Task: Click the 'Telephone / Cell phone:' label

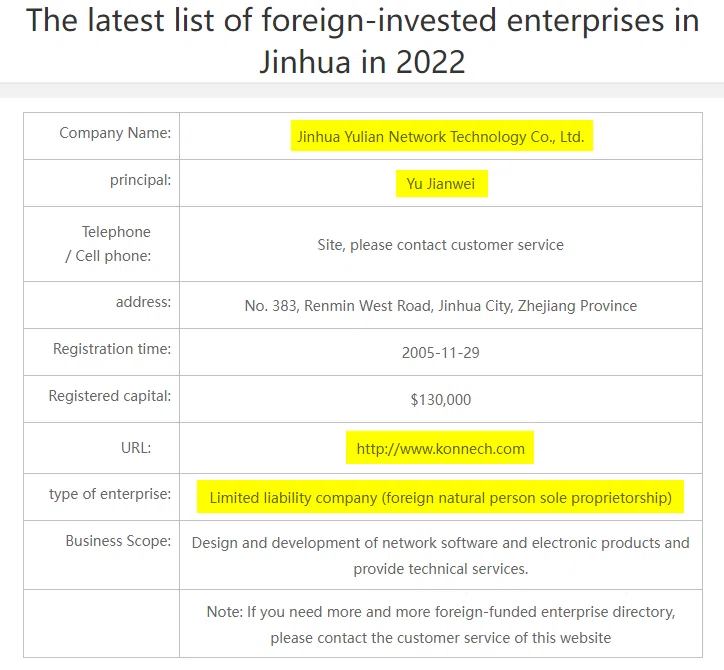Action: [109, 243]
